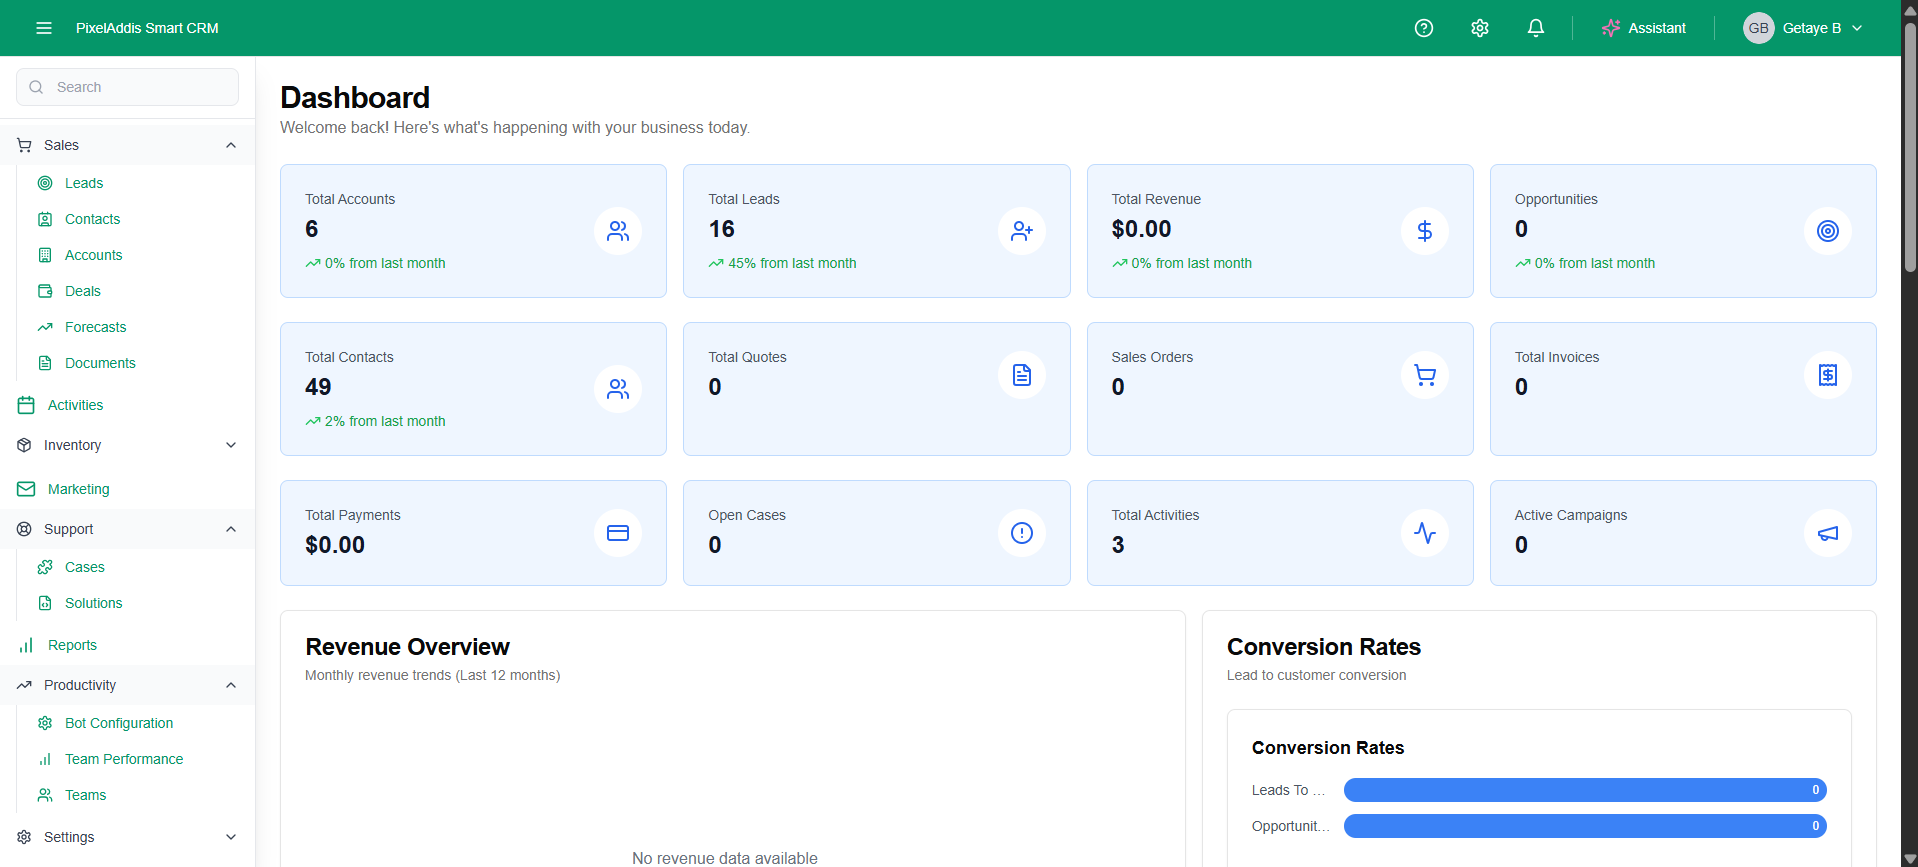Open Reports page
The height and width of the screenshot is (867, 1918).
coord(72,645)
